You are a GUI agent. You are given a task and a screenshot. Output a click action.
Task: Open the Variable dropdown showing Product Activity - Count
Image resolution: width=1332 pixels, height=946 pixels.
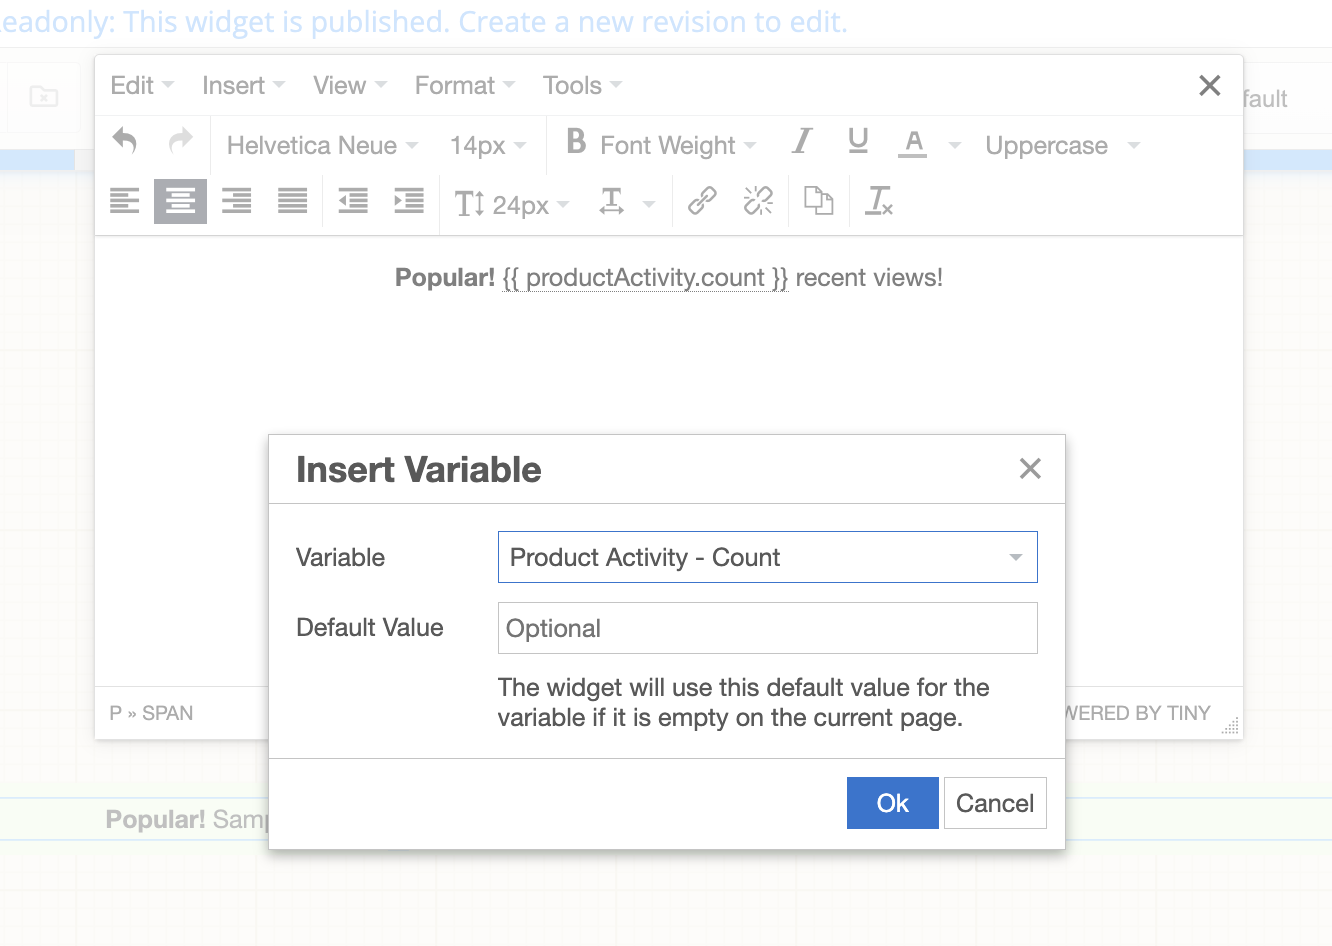point(767,557)
